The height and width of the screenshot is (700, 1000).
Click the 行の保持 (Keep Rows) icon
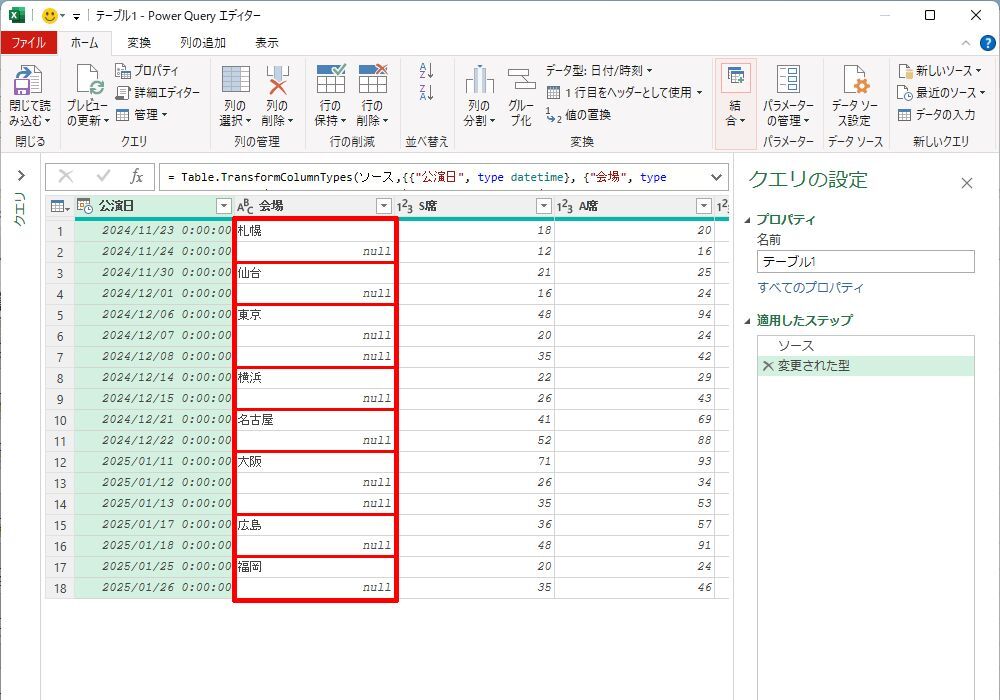(x=330, y=82)
